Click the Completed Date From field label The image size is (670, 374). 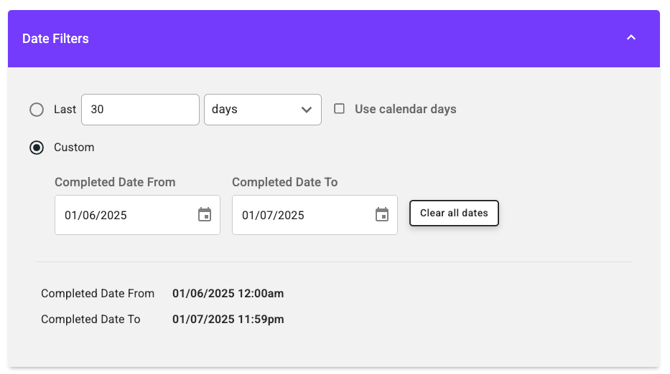[x=115, y=182]
